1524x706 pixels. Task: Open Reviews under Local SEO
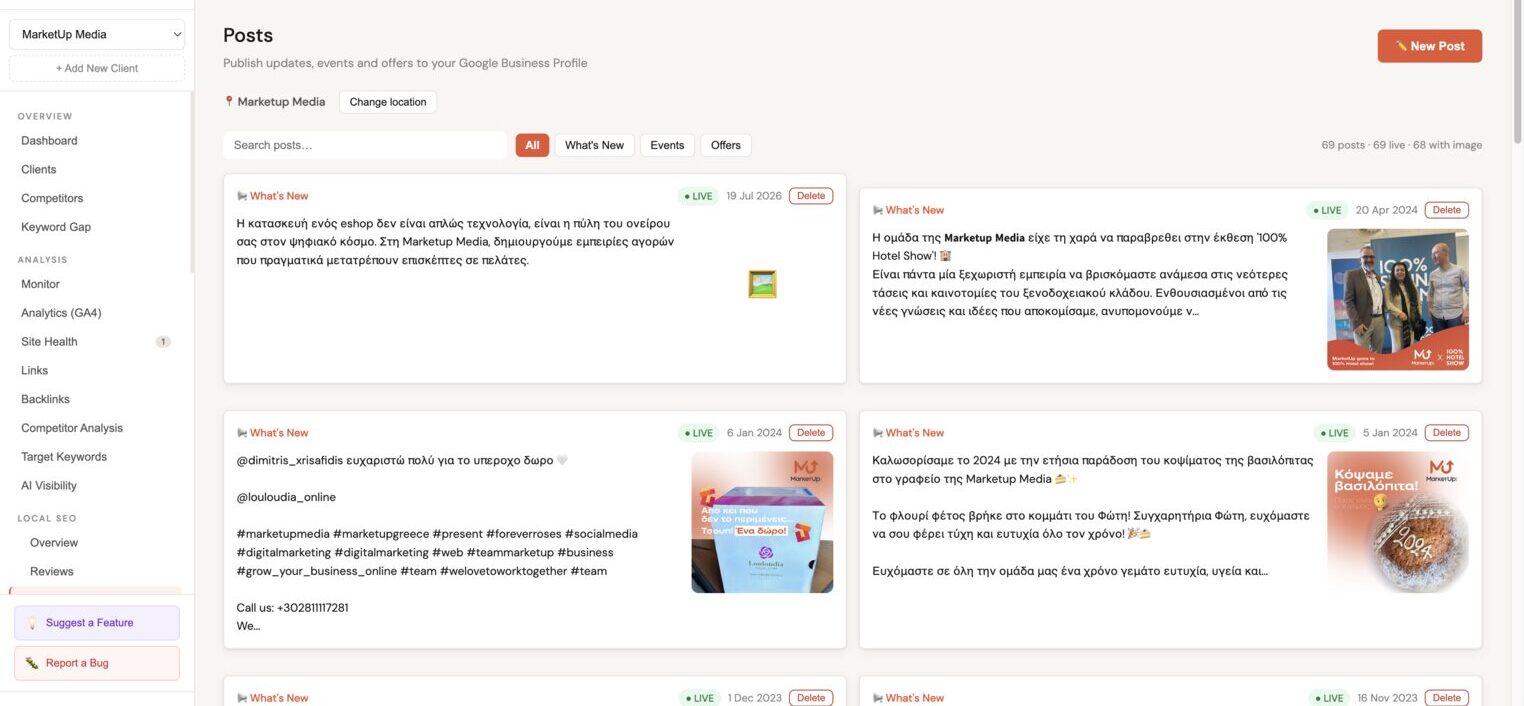[52, 572]
